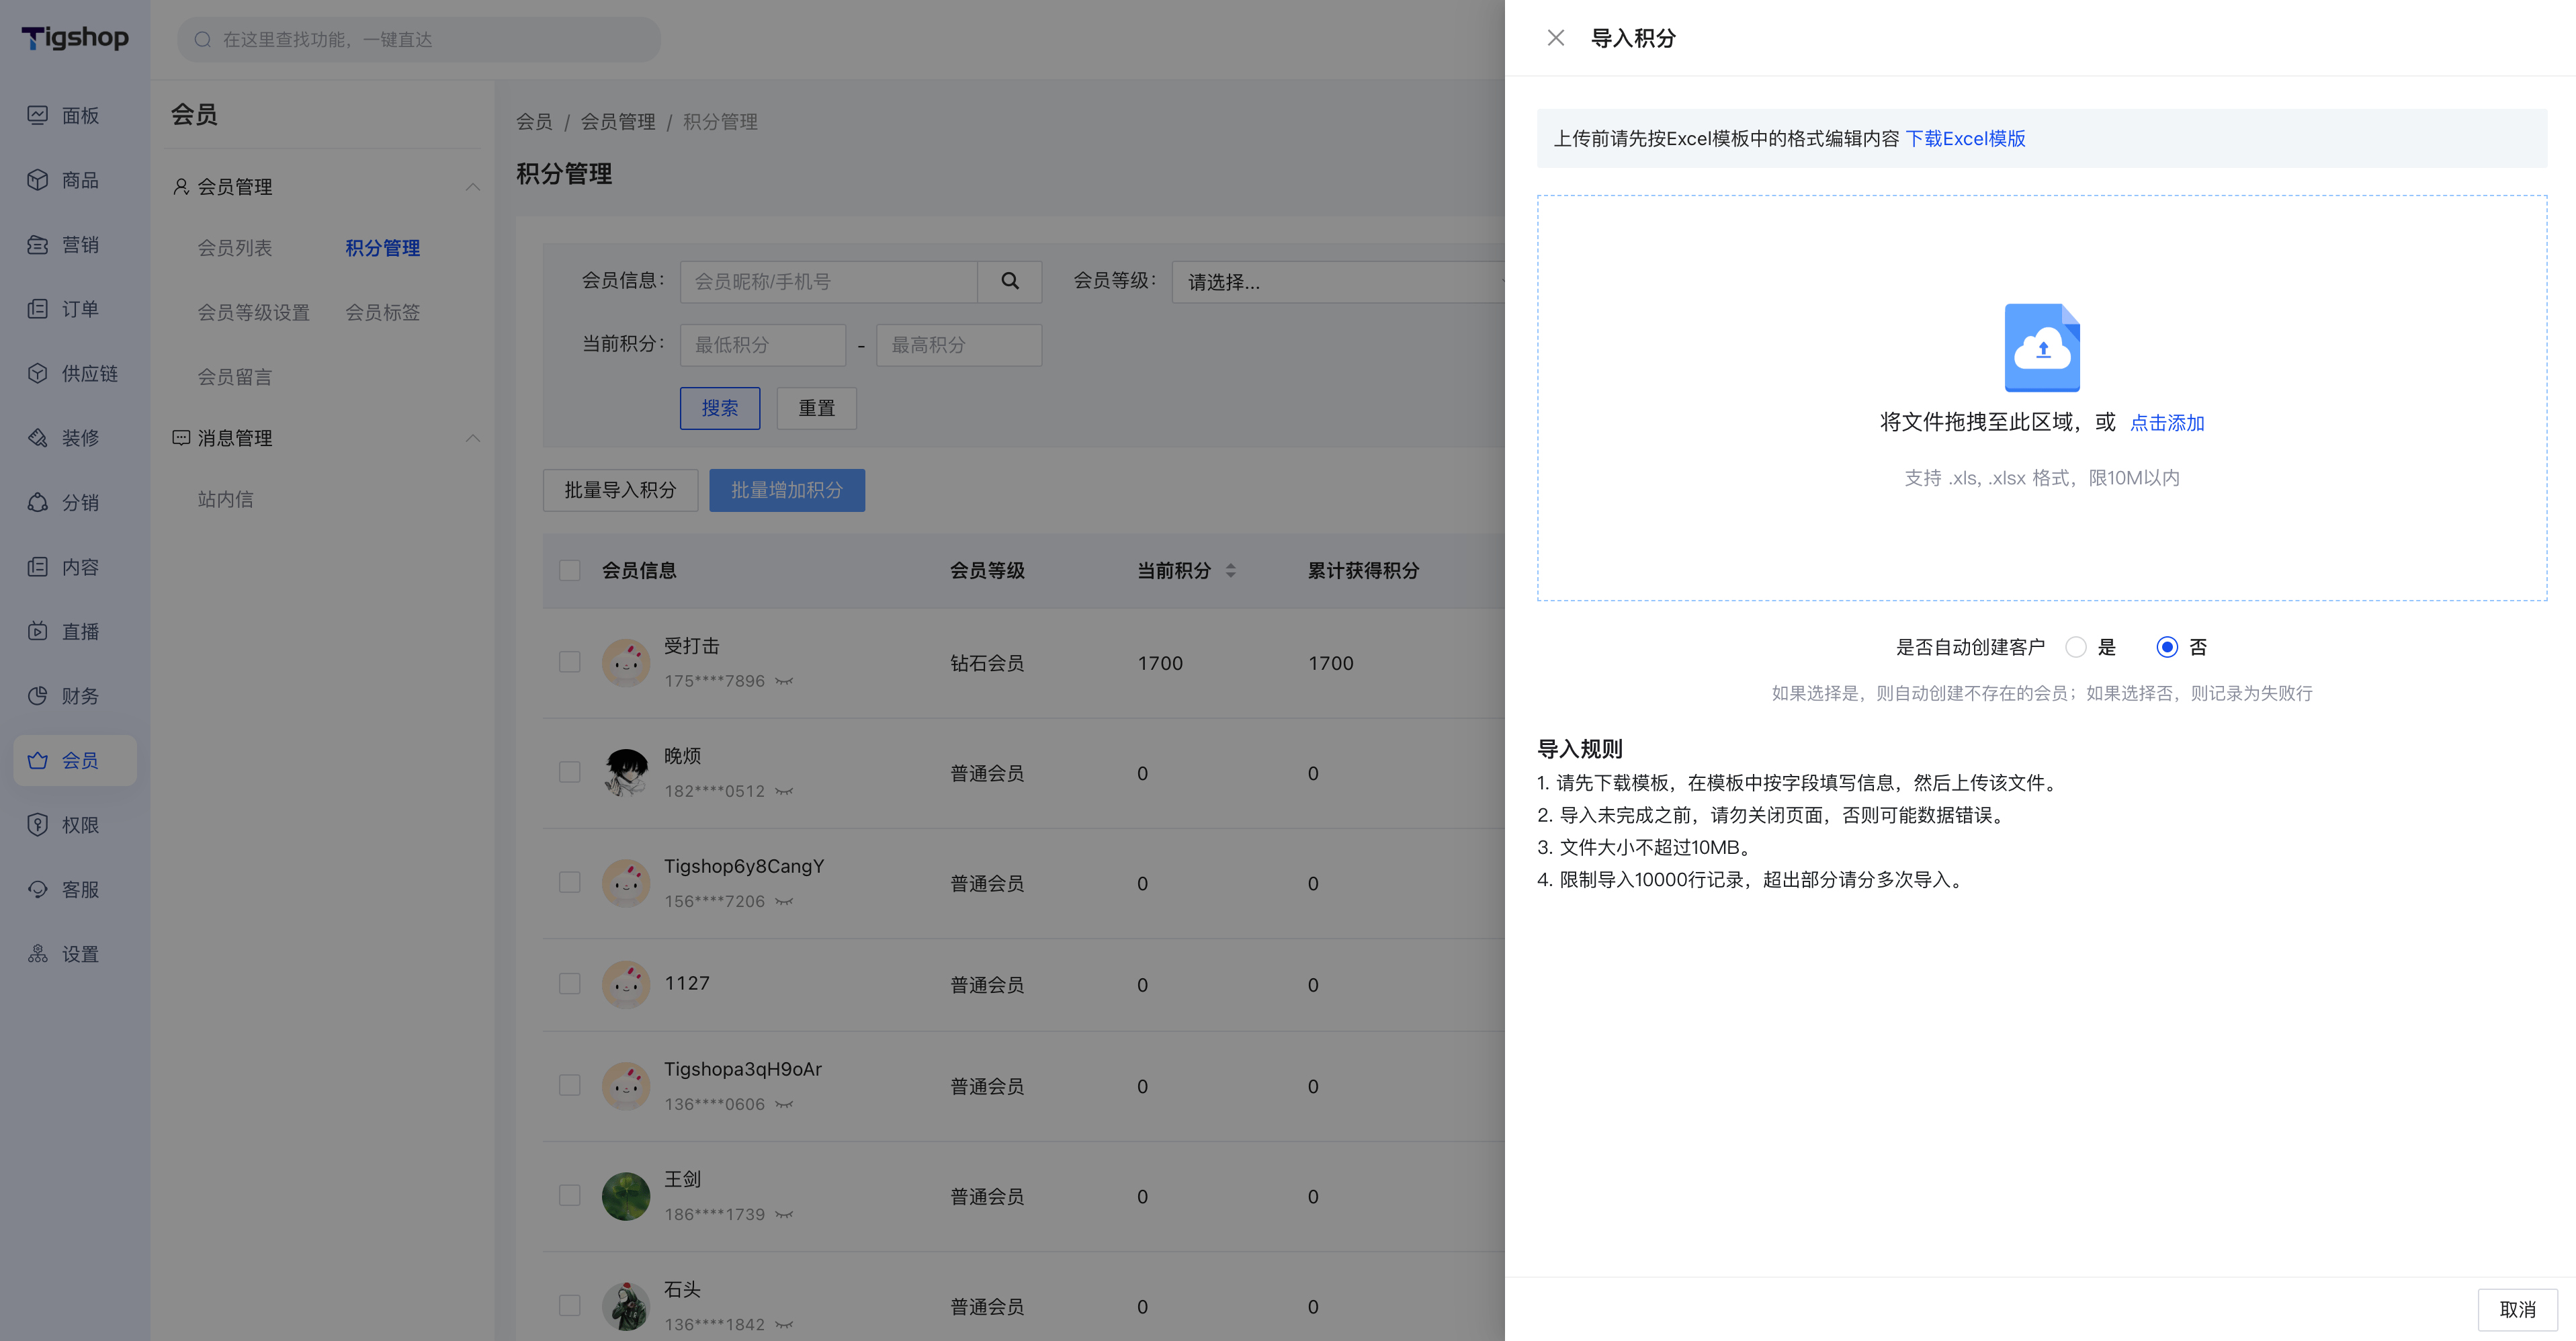Check the row checkbox for Tigshopa3qH9oAr
Image resolution: width=2576 pixels, height=1341 pixels.
[570, 1085]
